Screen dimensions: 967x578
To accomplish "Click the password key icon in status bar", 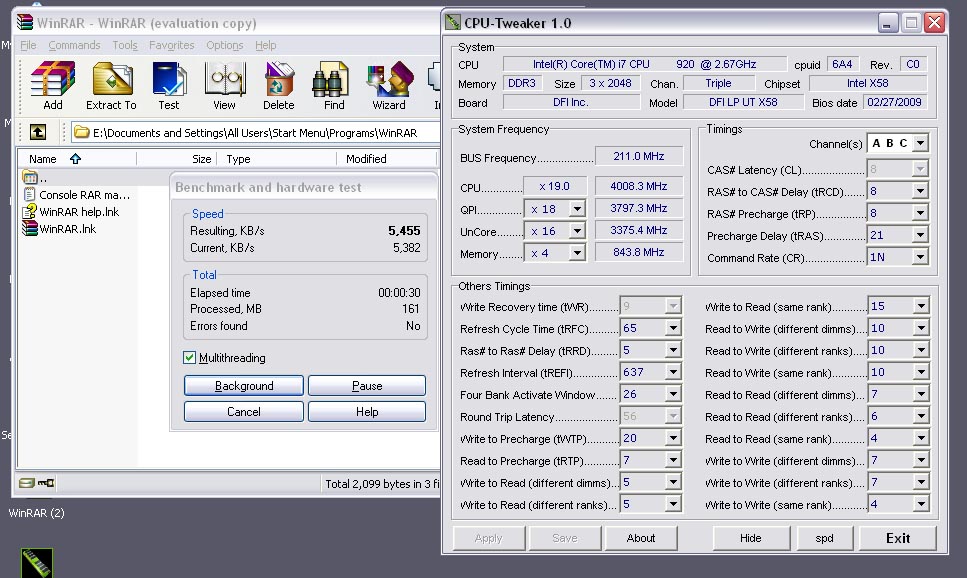I will (46, 483).
